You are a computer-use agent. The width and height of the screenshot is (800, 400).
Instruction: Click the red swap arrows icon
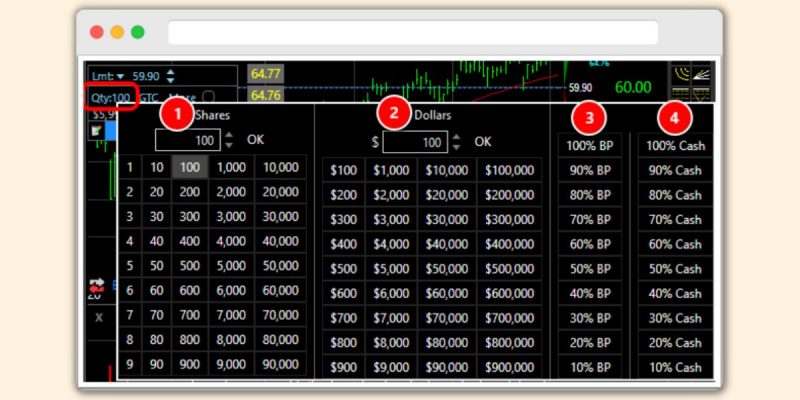coord(96,285)
